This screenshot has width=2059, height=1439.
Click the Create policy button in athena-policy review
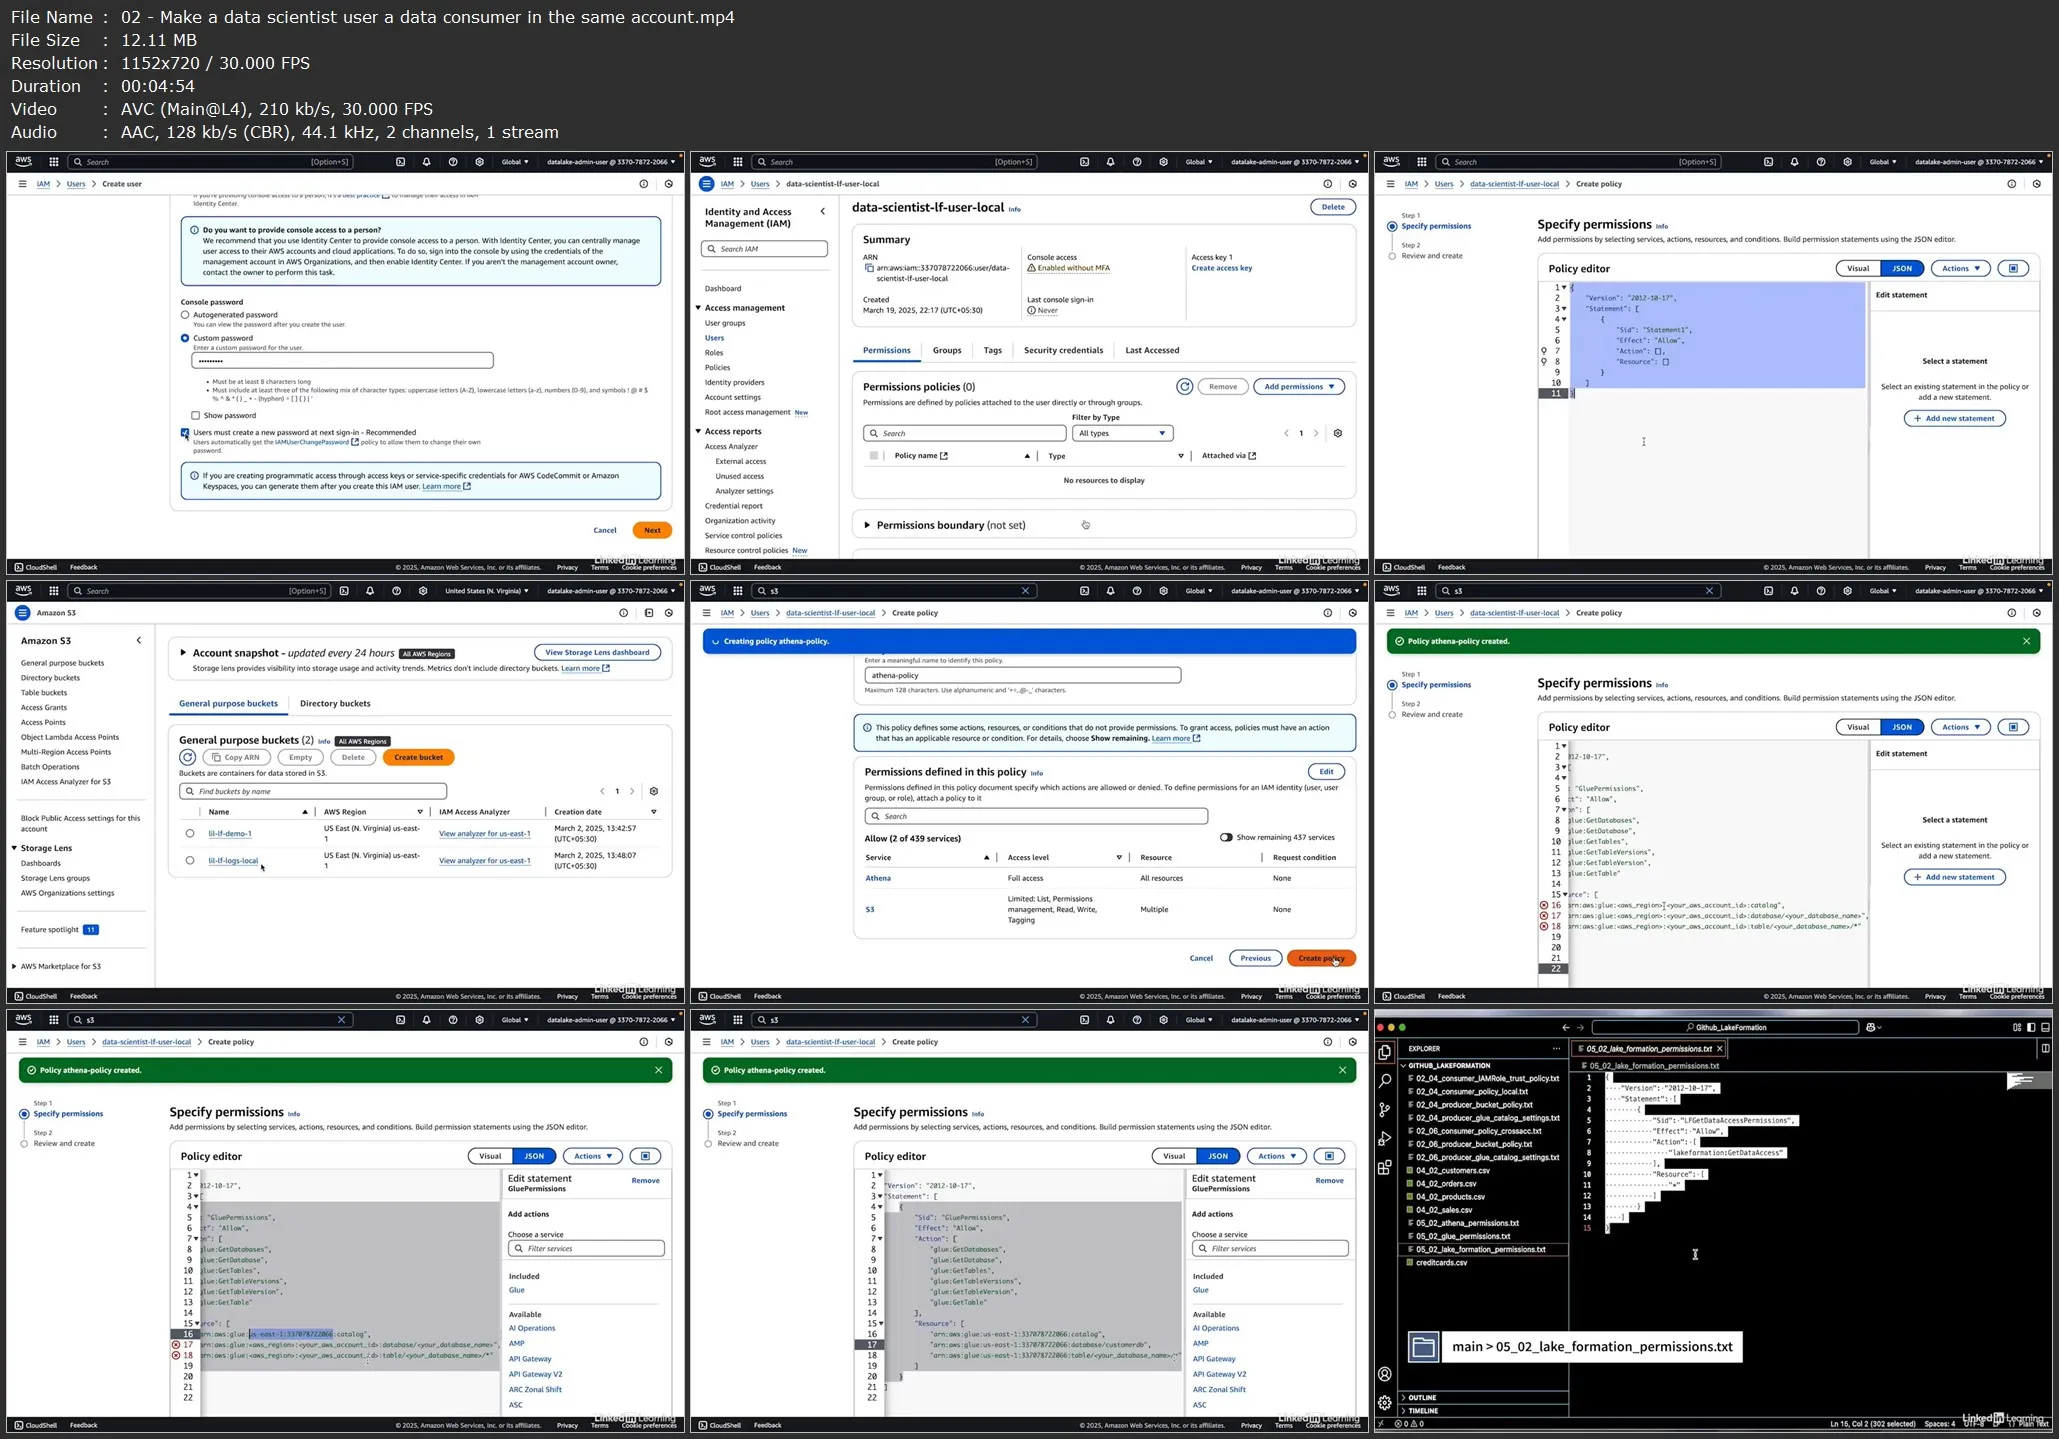tap(1321, 958)
